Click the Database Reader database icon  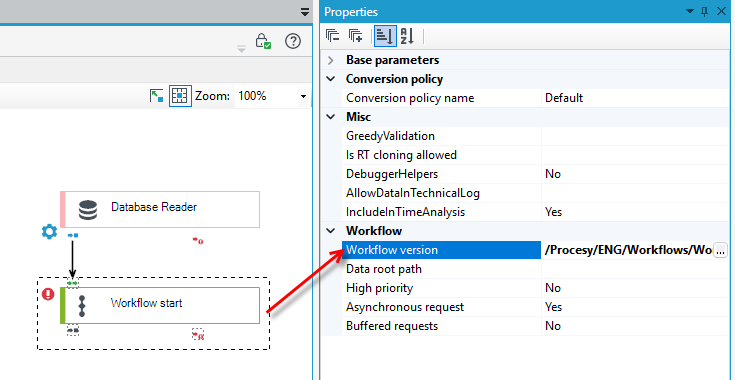click(88, 210)
